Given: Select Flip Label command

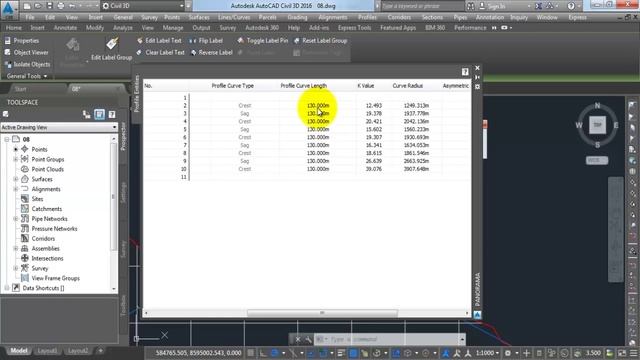Looking at the screenshot, I should pyautogui.click(x=206, y=41).
